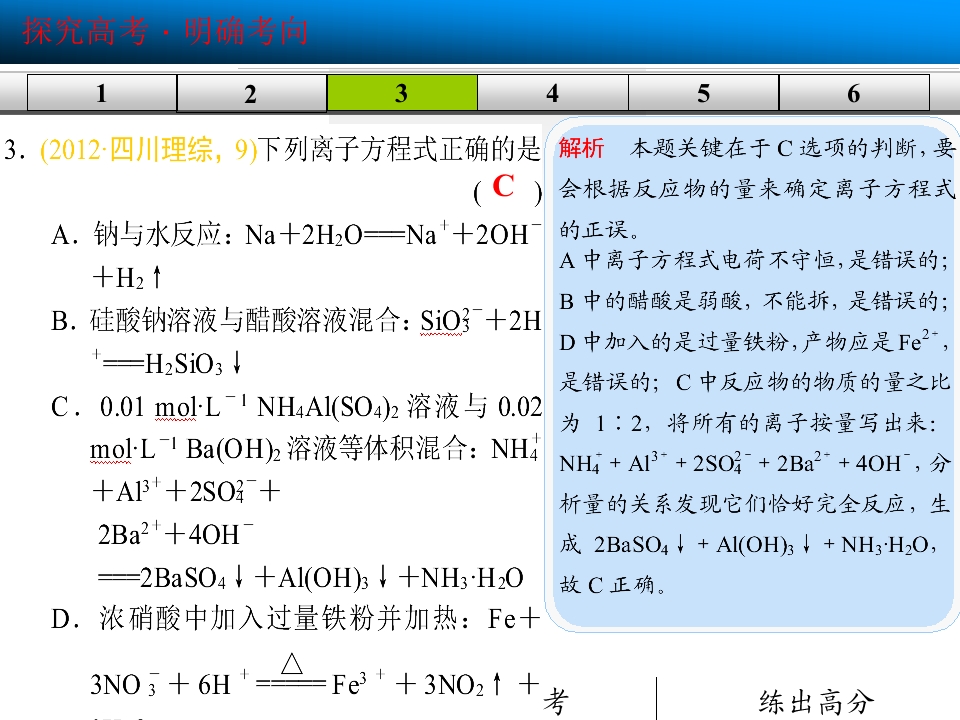Click the yellow source citation 2012·四川理综
This screenshot has width=960, height=720.
point(149,150)
